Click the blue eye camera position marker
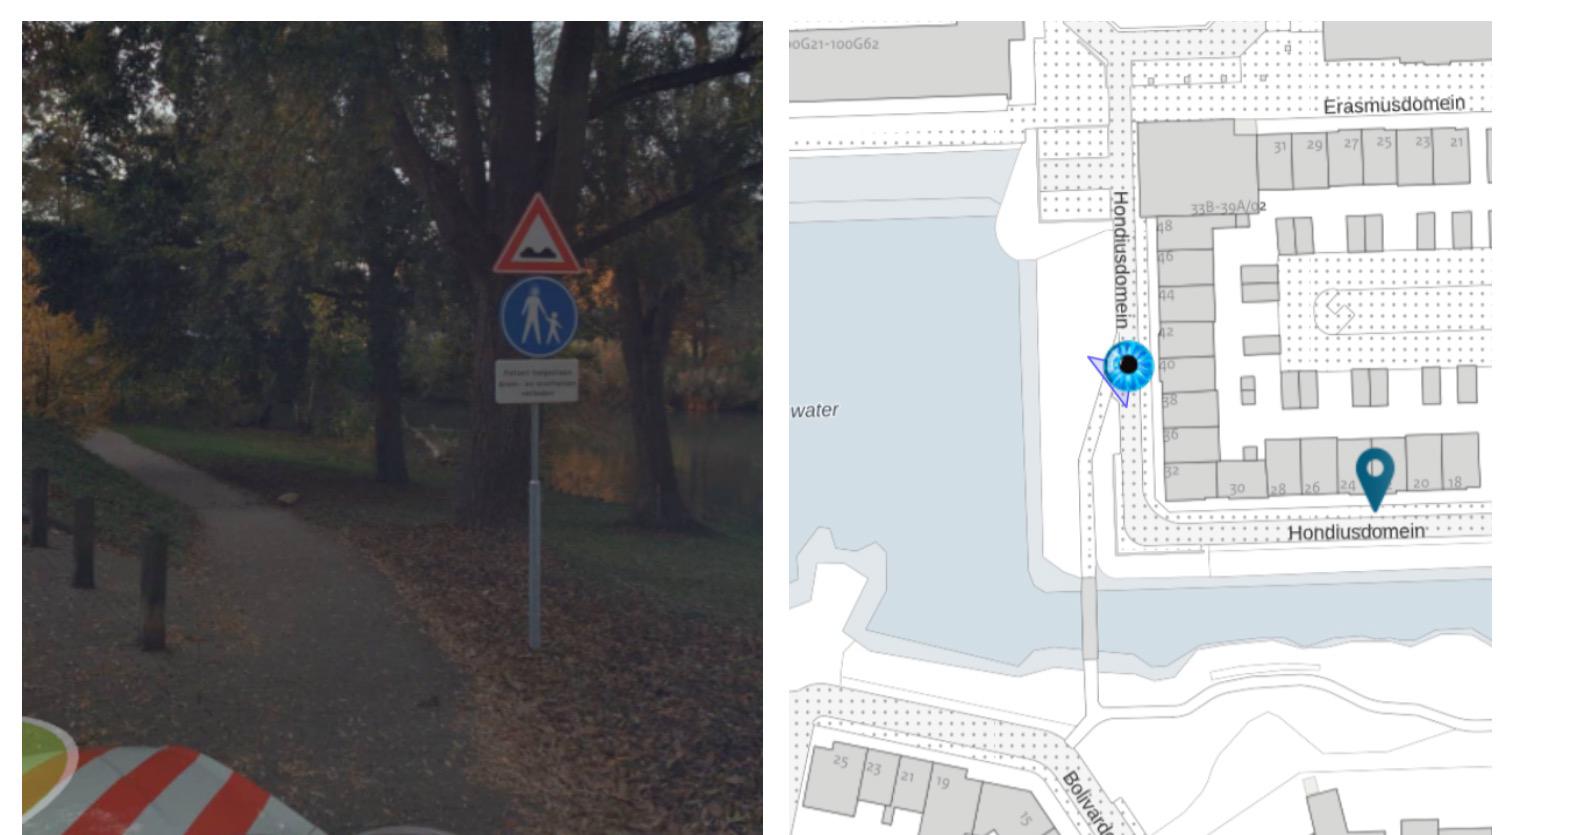Viewport: 1595px width, 835px height. 1129,365
